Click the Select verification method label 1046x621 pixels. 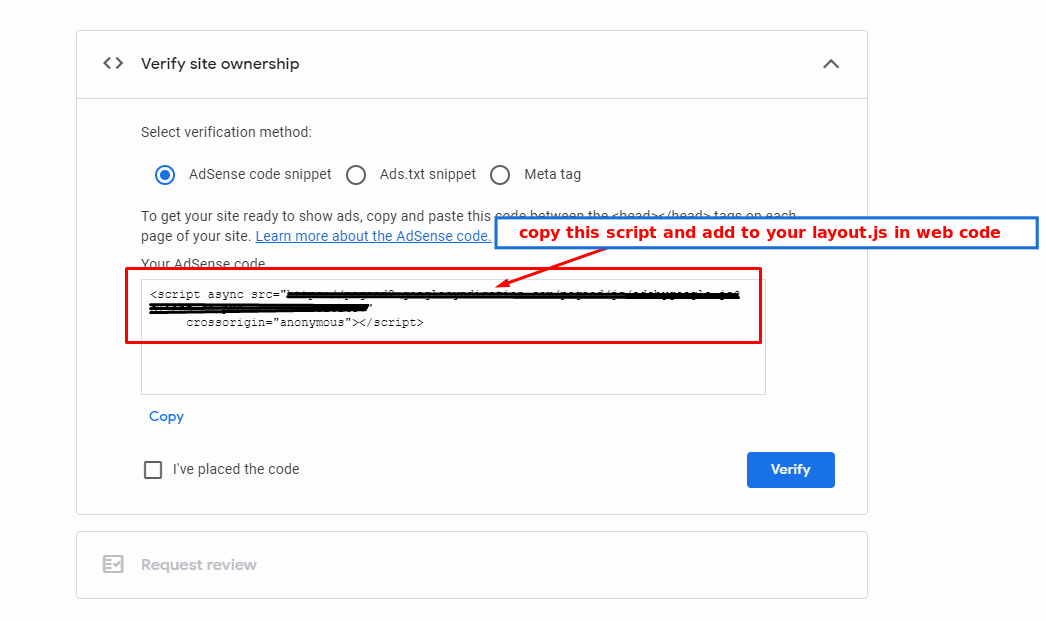click(226, 132)
